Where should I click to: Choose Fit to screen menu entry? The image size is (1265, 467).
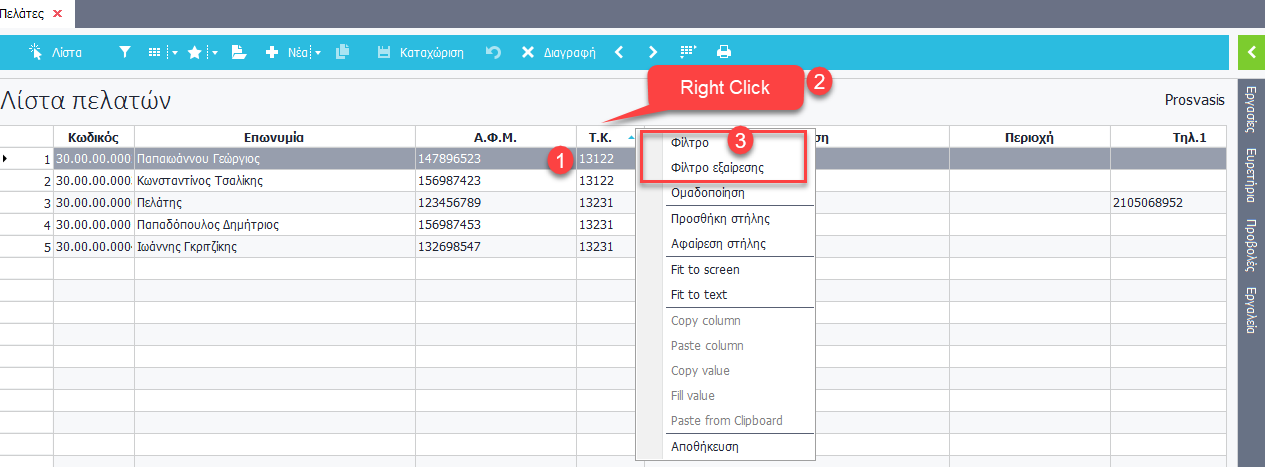(705, 270)
